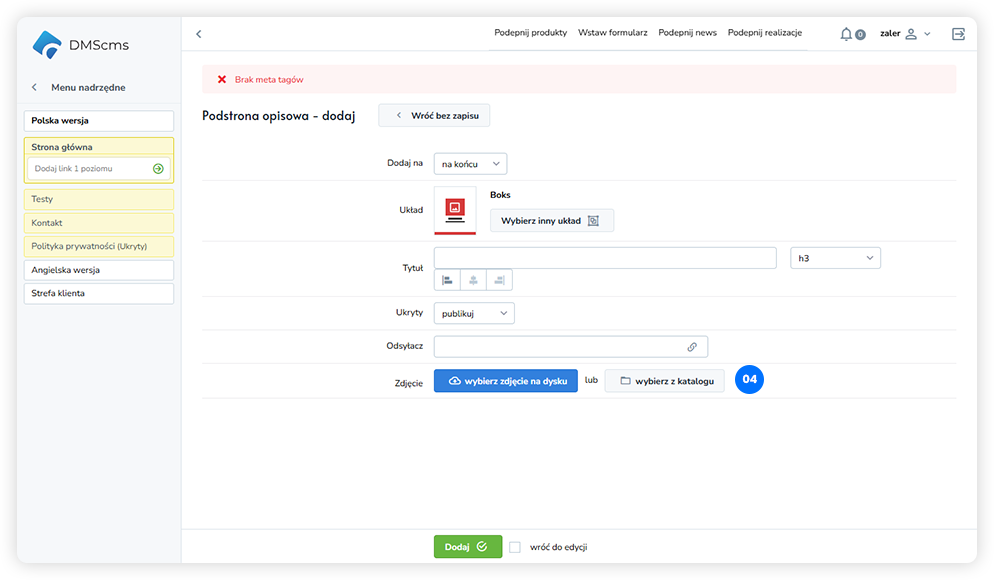Expand the Ukryty publikuj dropdown
Viewport: 994px width, 580px height.
(x=474, y=313)
